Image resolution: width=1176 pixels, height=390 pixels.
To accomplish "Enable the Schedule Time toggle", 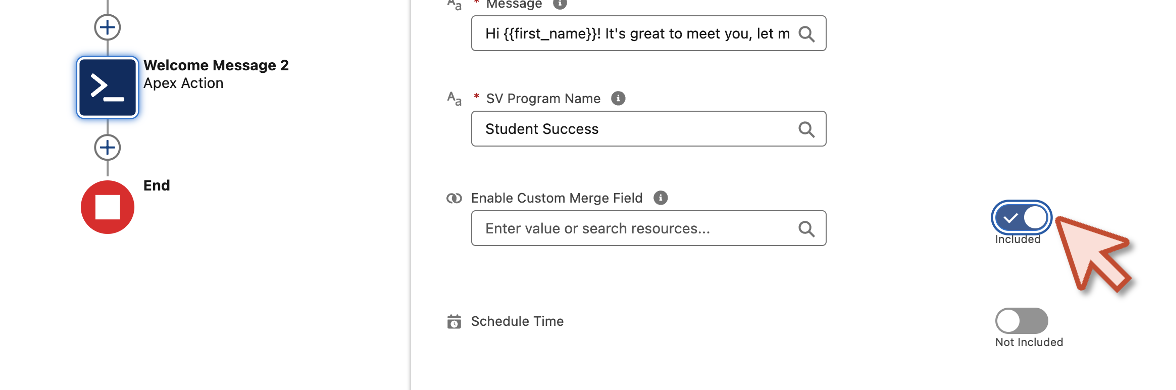I will (1022, 321).
